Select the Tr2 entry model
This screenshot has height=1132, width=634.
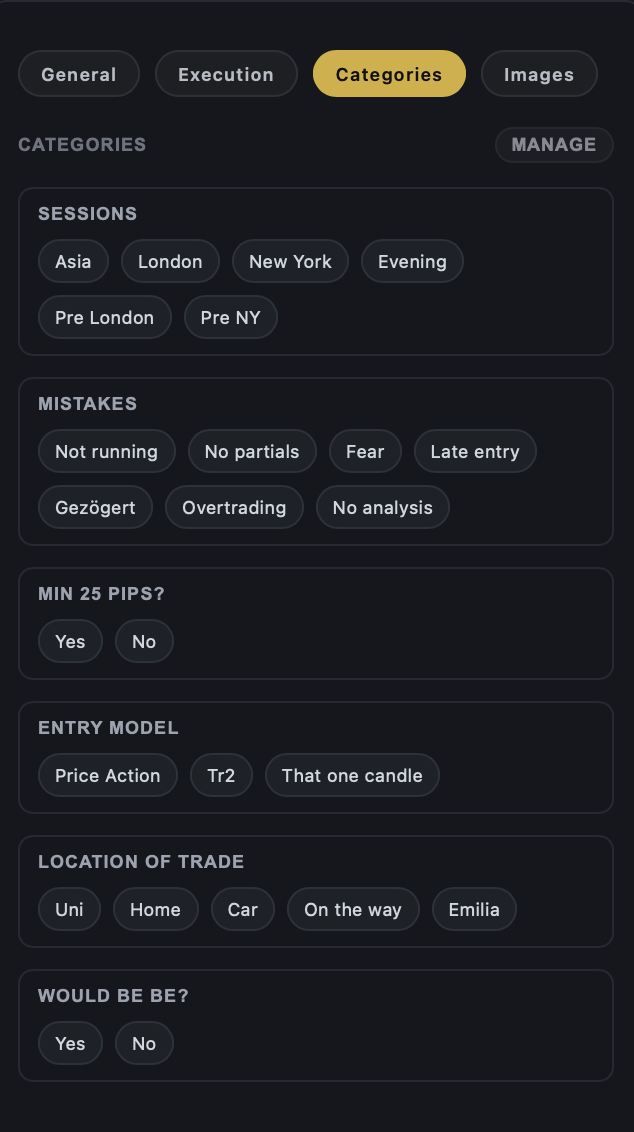221,775
